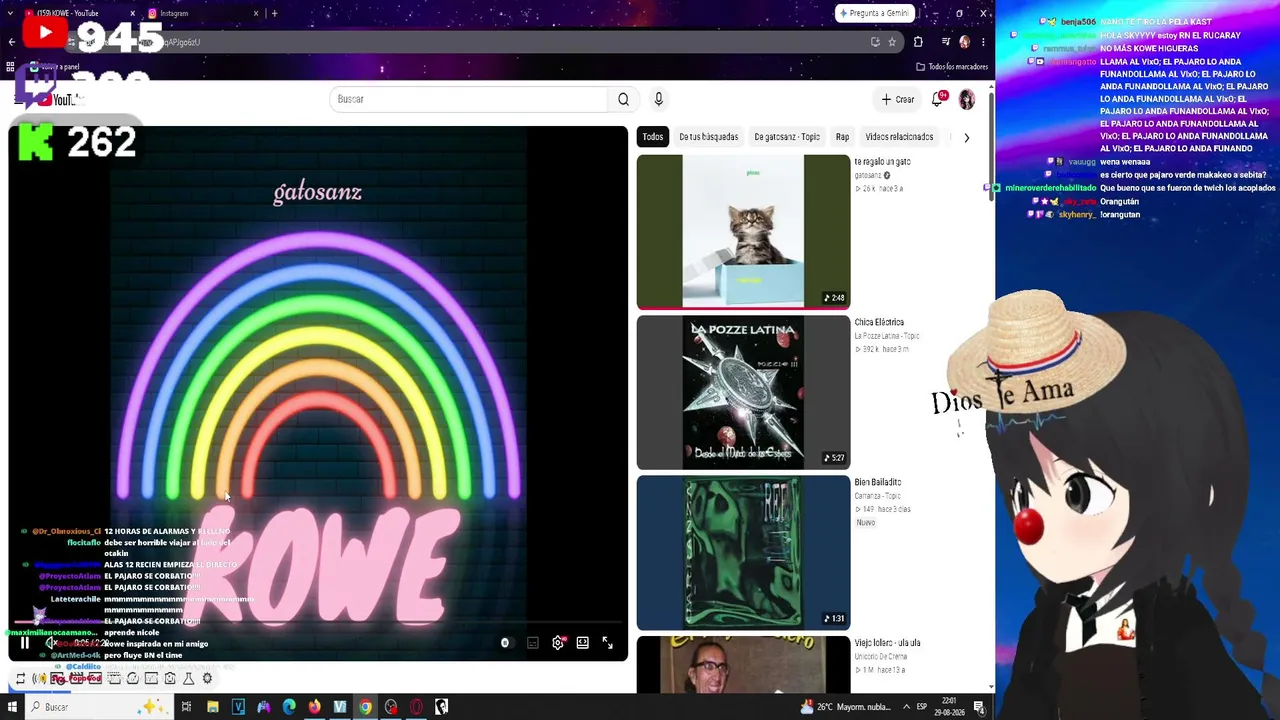Image resolution: width=1280 pixels, height=720 pixels.
Task: Open the Crear menu on YouTube
Action: [898, 99]
